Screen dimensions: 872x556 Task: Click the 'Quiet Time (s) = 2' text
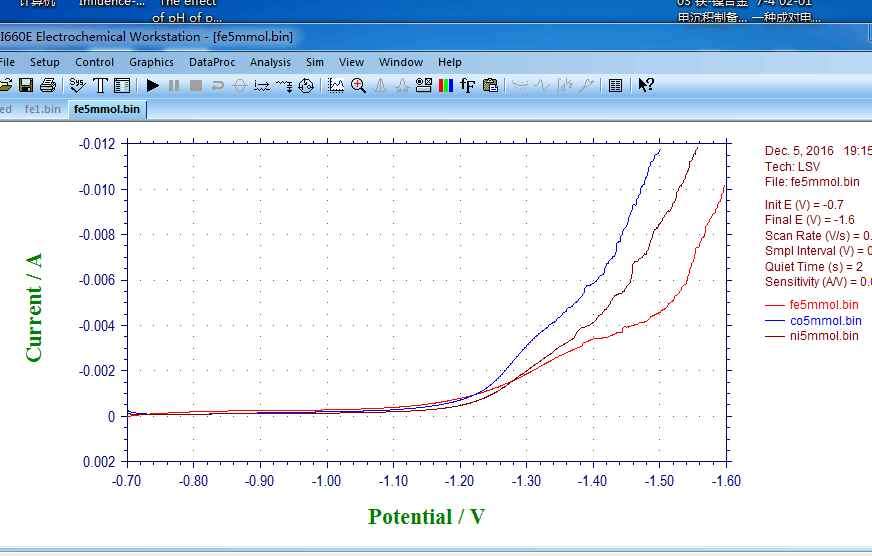[814, 266]
